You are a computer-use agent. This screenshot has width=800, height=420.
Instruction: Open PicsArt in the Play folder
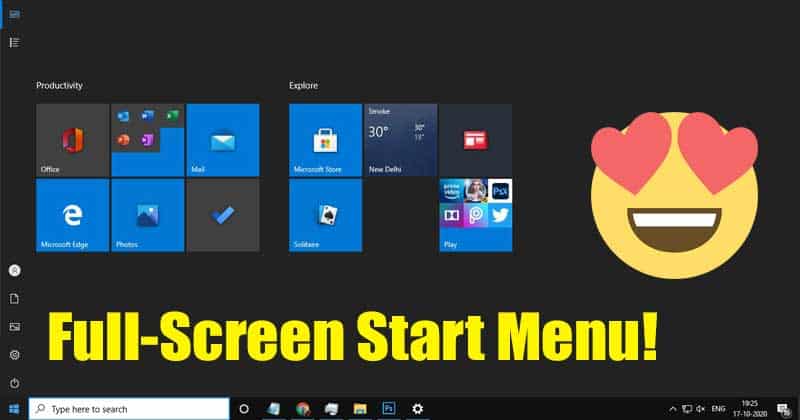click(476, 215)
